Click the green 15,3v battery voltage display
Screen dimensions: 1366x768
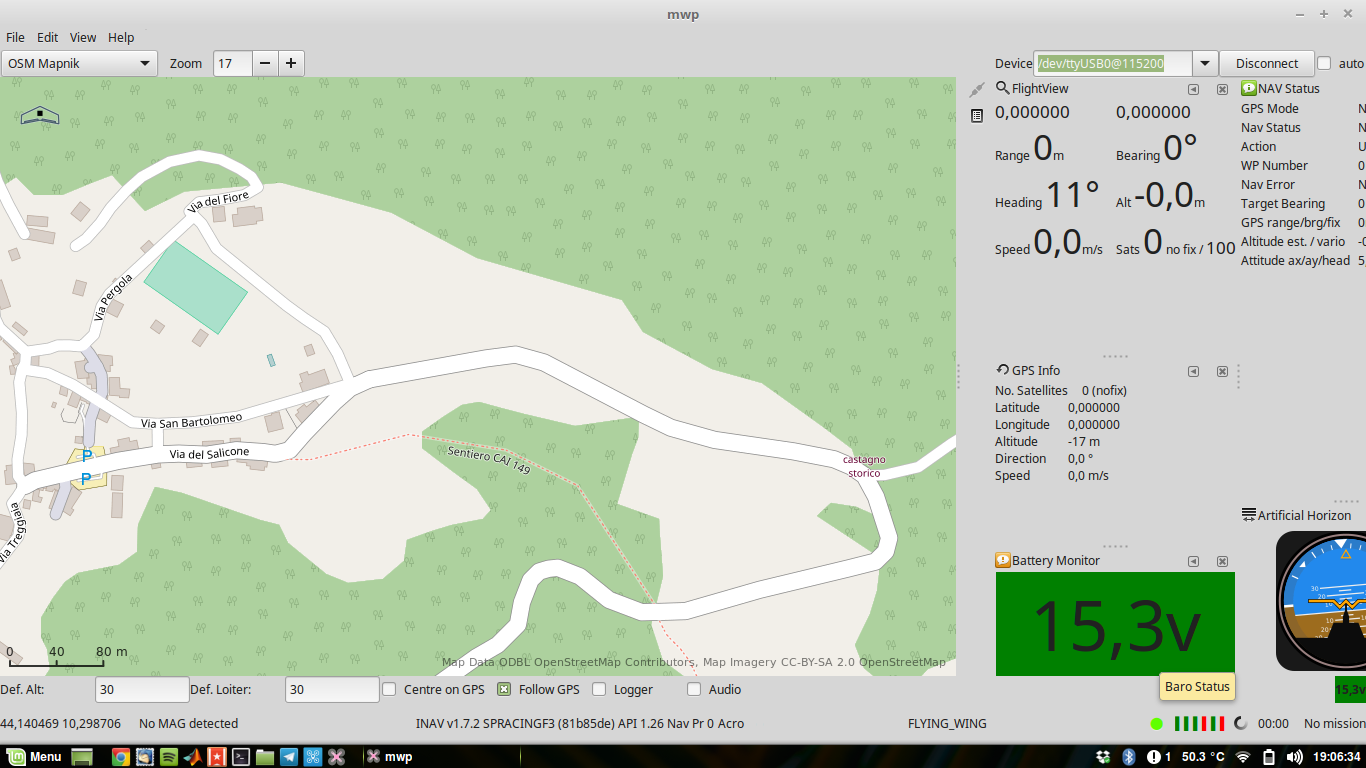(x=1115, y=624)
